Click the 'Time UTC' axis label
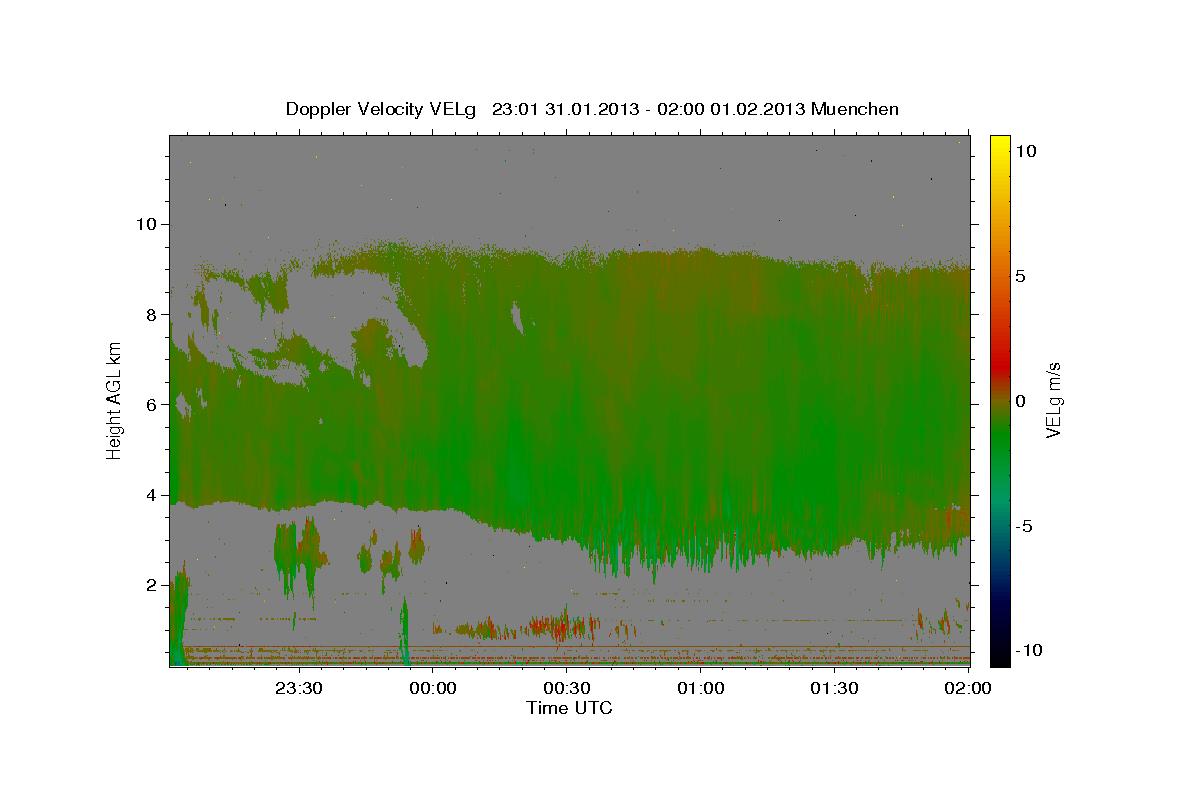1200x800 pixels. (x=569, y=708)
